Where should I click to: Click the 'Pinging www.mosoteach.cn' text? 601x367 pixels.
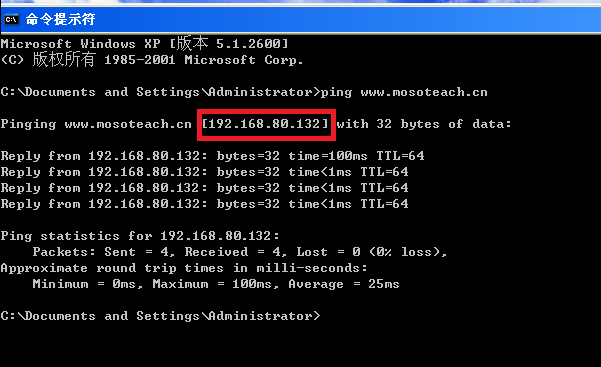[x=96, y=124]
